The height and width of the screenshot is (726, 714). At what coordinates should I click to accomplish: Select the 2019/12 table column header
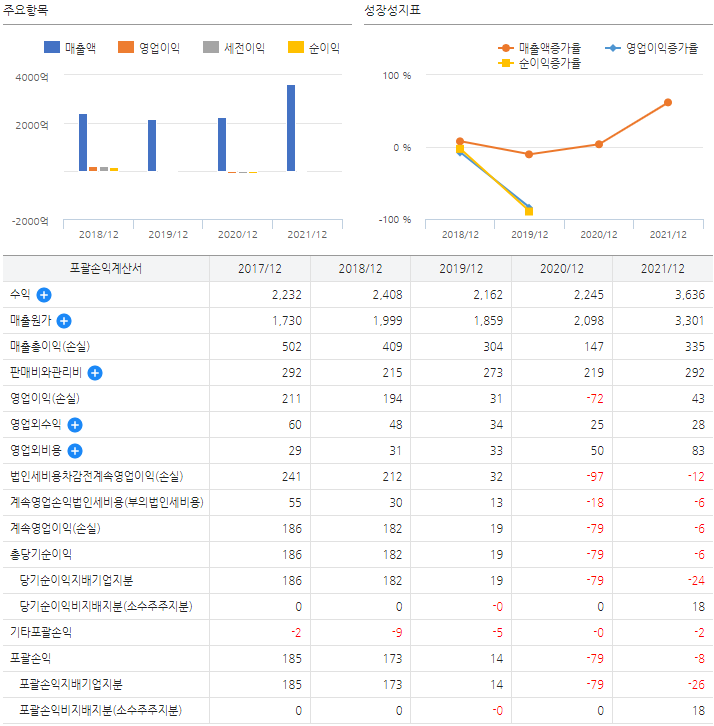[x=461, y=269]
